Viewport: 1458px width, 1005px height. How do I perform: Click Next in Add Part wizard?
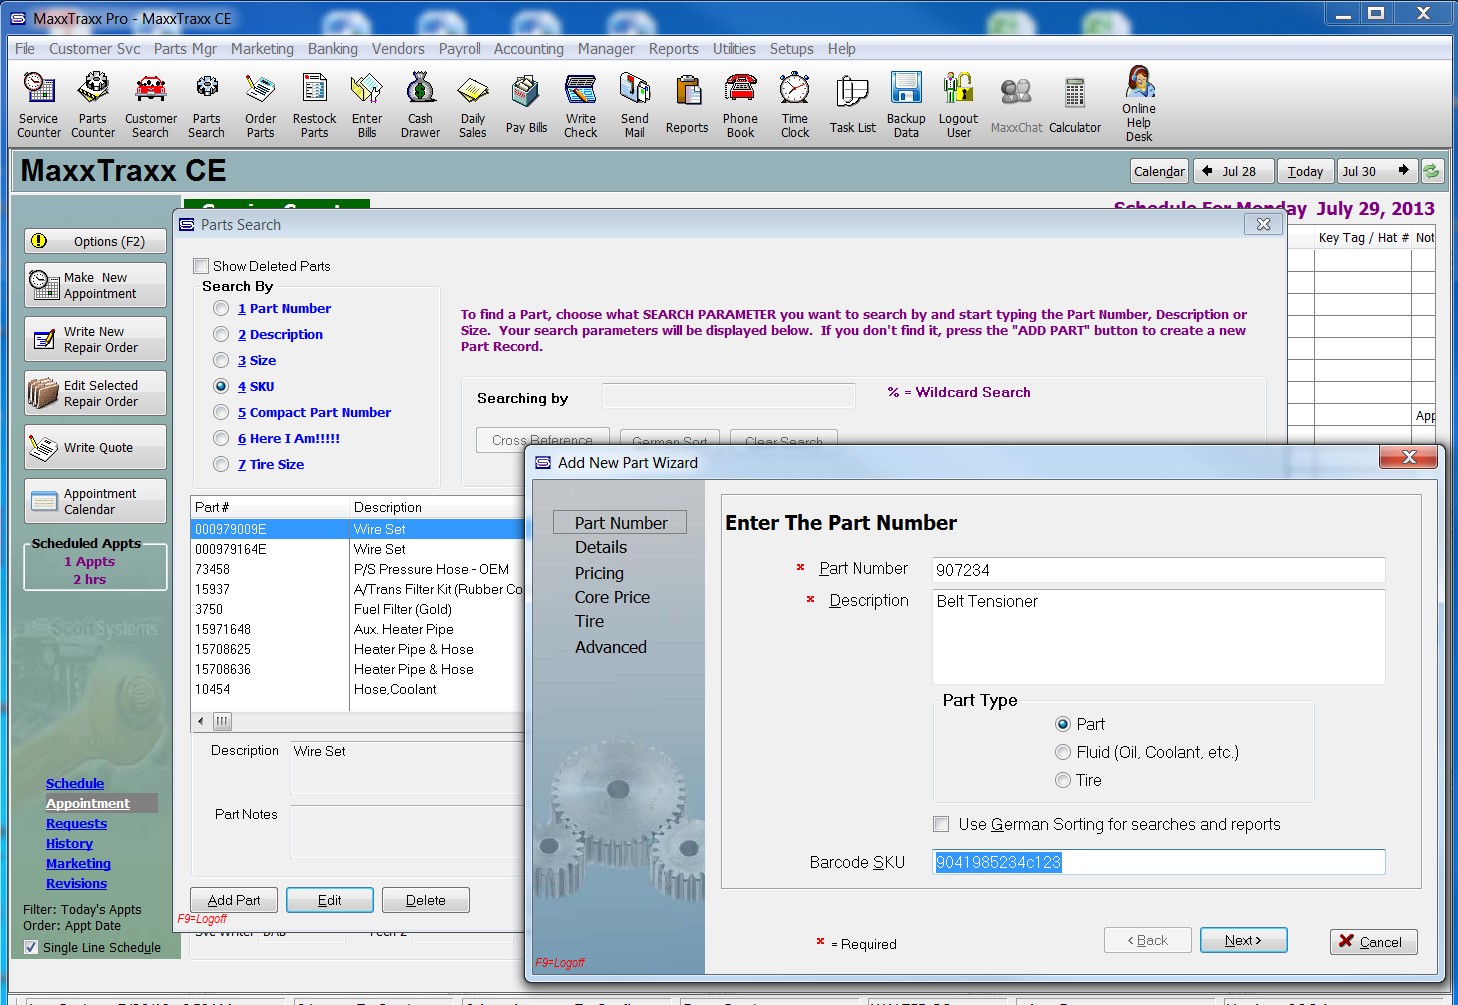pyautogui.click(x=1243, y=940)
